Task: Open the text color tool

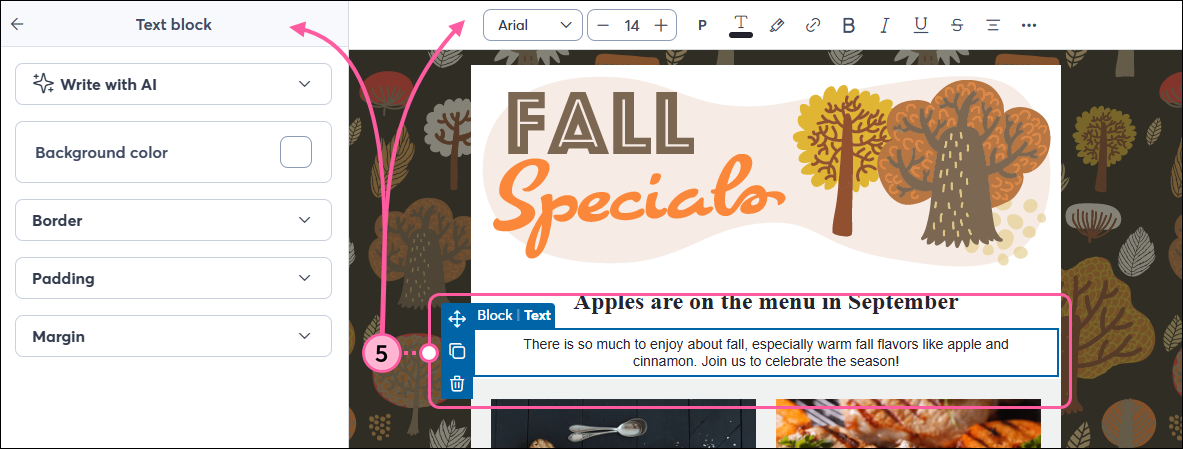Action: pyautogui.click(x=741, y=25)
